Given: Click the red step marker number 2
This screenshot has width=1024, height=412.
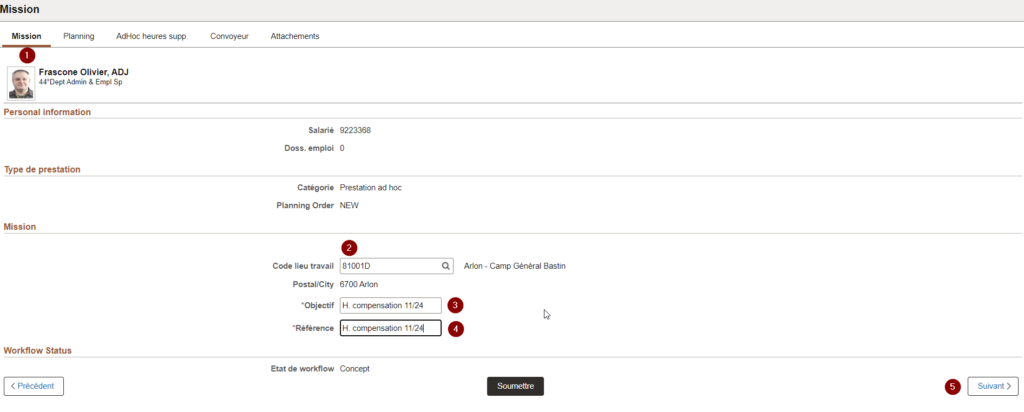Looking at the screenshot, I should point(348,247).
